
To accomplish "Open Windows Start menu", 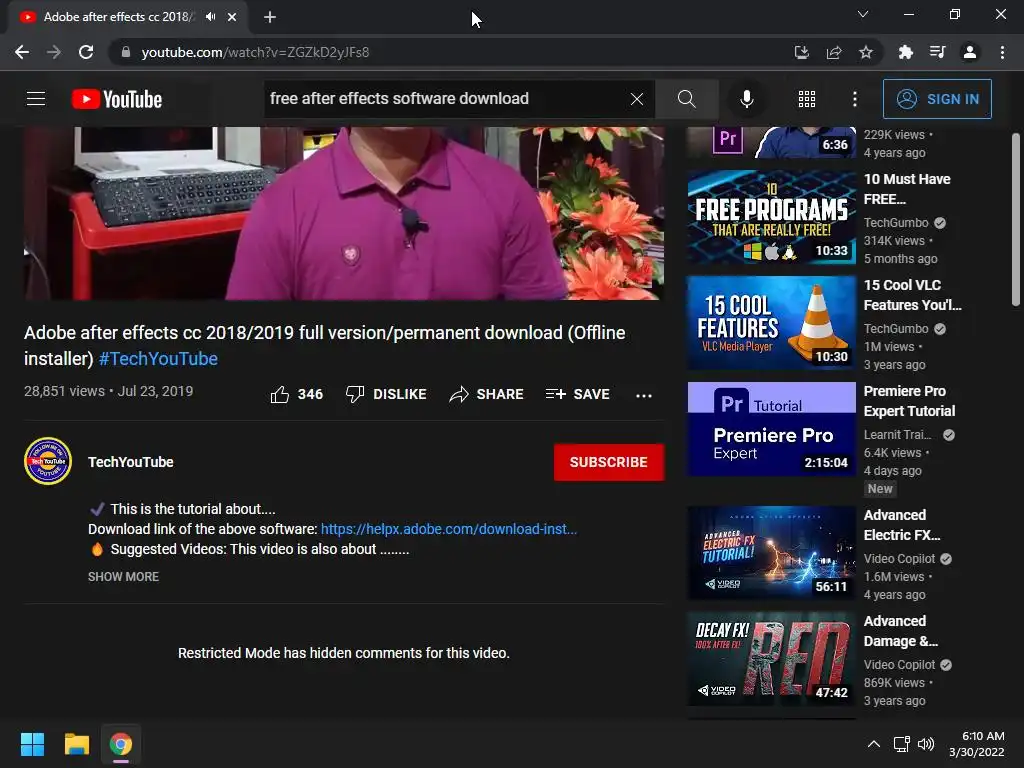I will [32, 744].
